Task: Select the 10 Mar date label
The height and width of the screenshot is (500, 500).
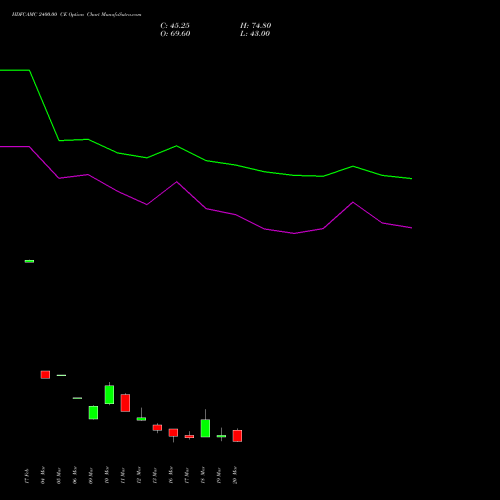Action: coord(107,475)
